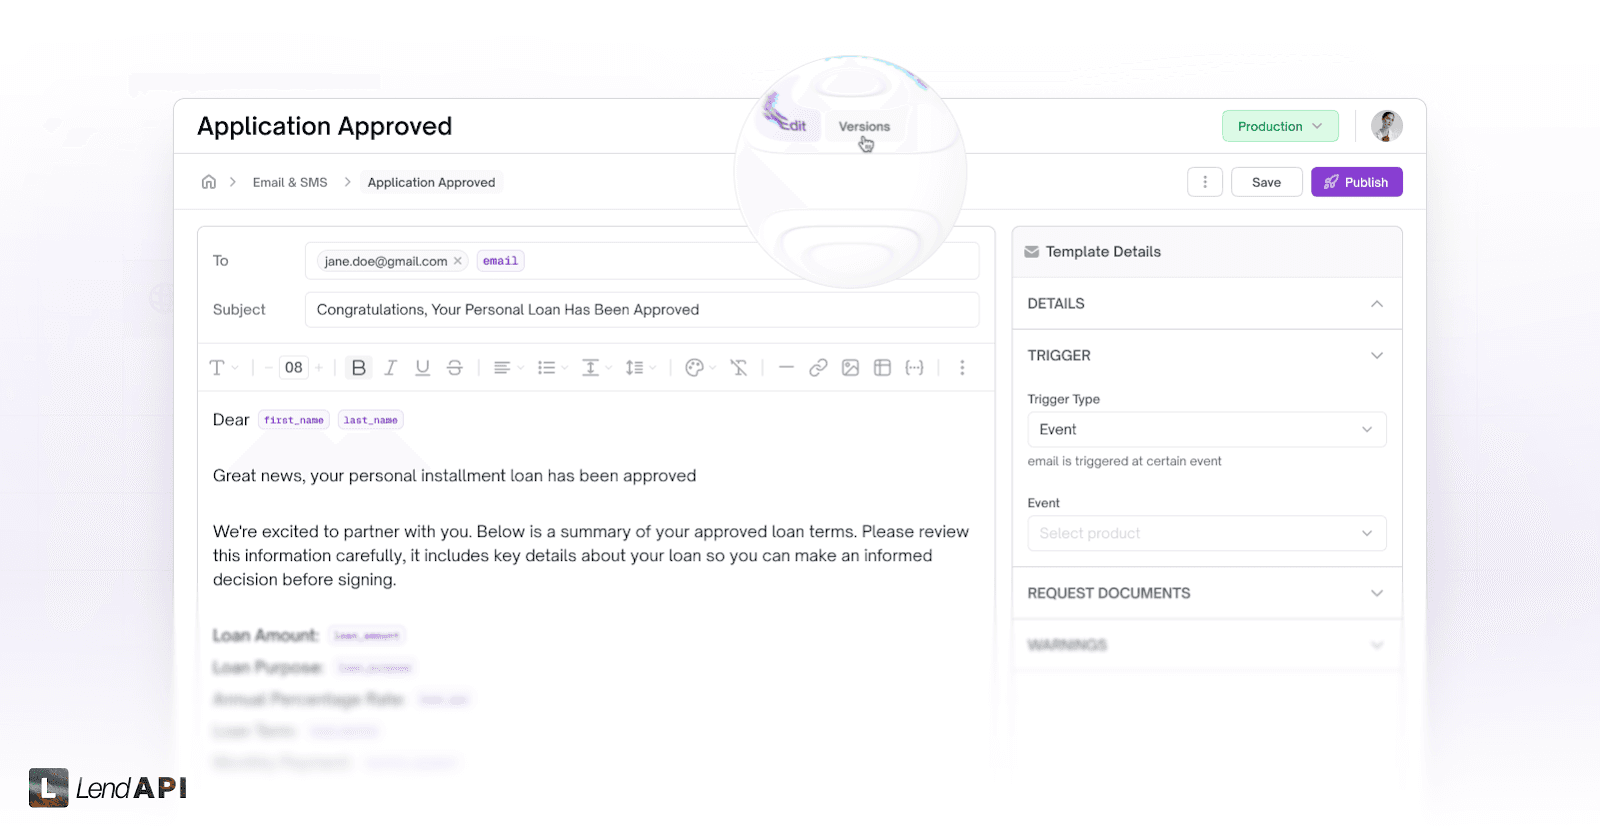The image size is (1600, 832).
Task: Open the Production environment dropdown
Action: [x=1279, y=125]
